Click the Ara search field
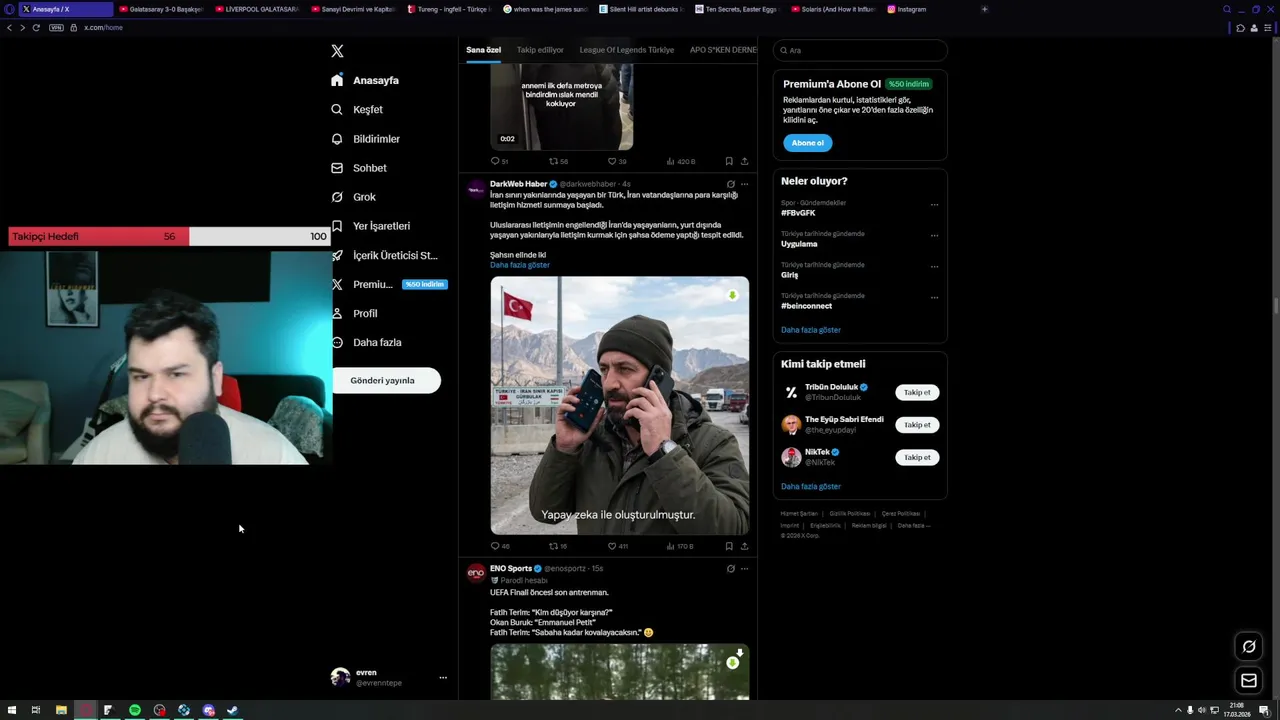The height and width of the screenshot is (720, 1280). point(860,50)
